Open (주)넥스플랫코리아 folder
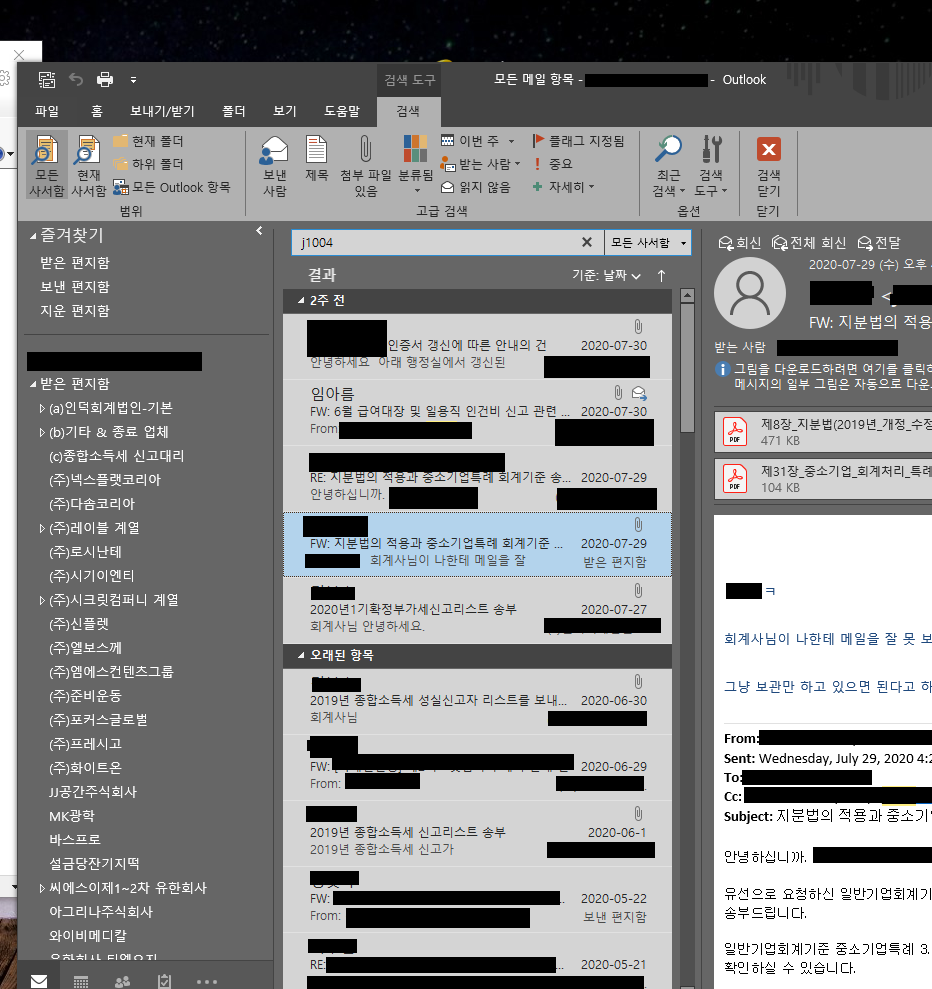This screenshot has height=989, width=932. click(105, 480)
